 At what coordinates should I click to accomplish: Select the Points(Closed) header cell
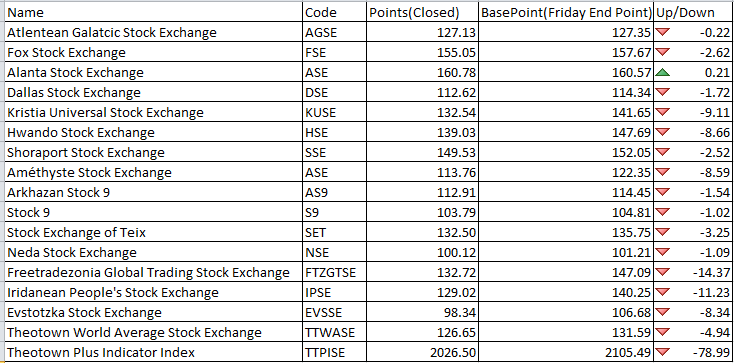[422, 13]
